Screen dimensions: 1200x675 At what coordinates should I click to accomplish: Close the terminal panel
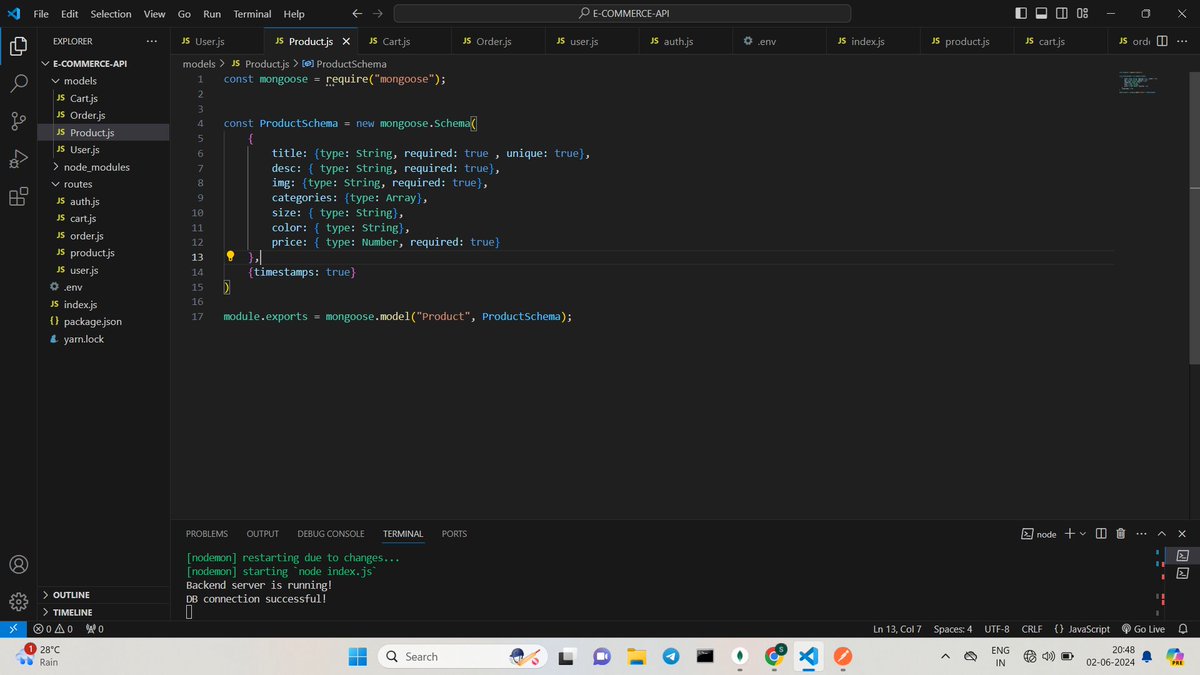[x=1181, y=534]
